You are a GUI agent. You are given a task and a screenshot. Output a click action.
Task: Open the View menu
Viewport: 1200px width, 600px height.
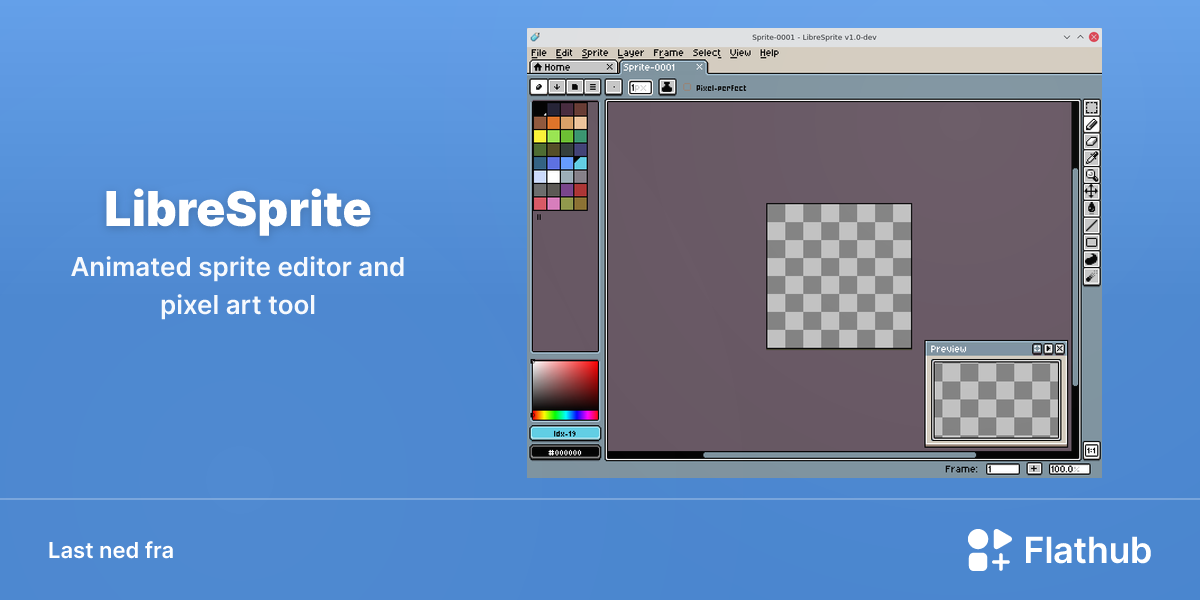(740, 53)
